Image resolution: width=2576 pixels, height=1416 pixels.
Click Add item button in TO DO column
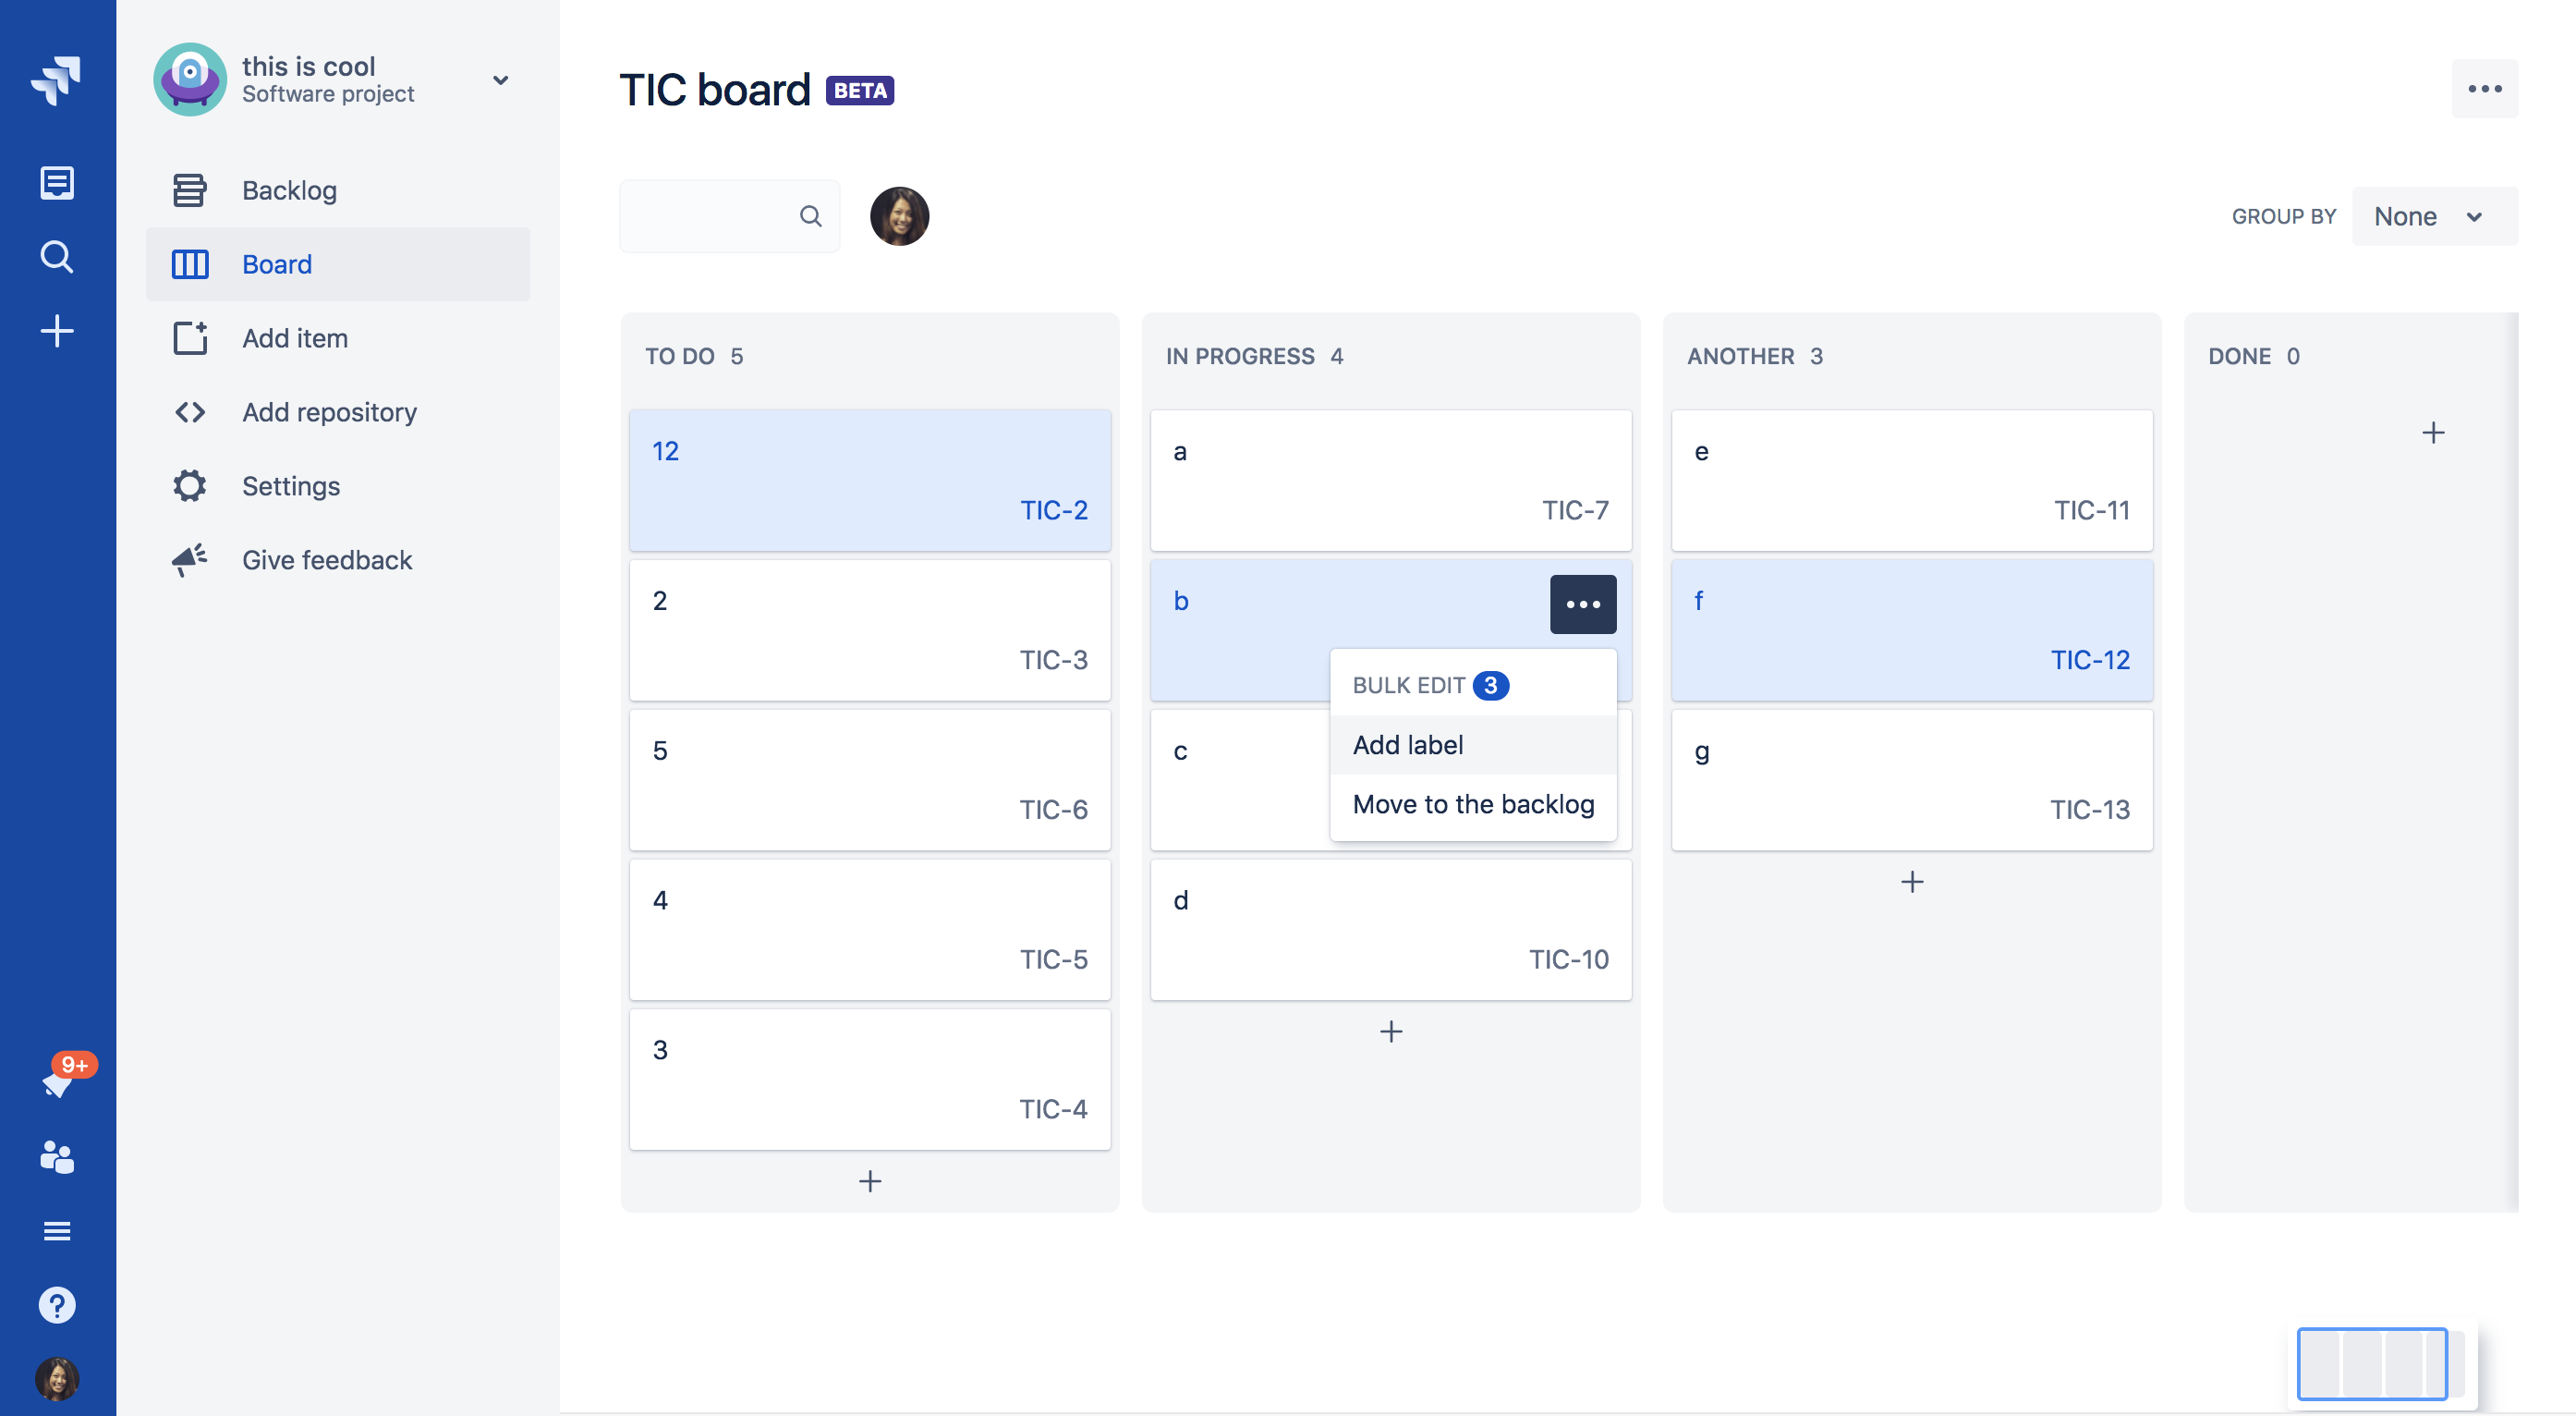[868, 1178]
